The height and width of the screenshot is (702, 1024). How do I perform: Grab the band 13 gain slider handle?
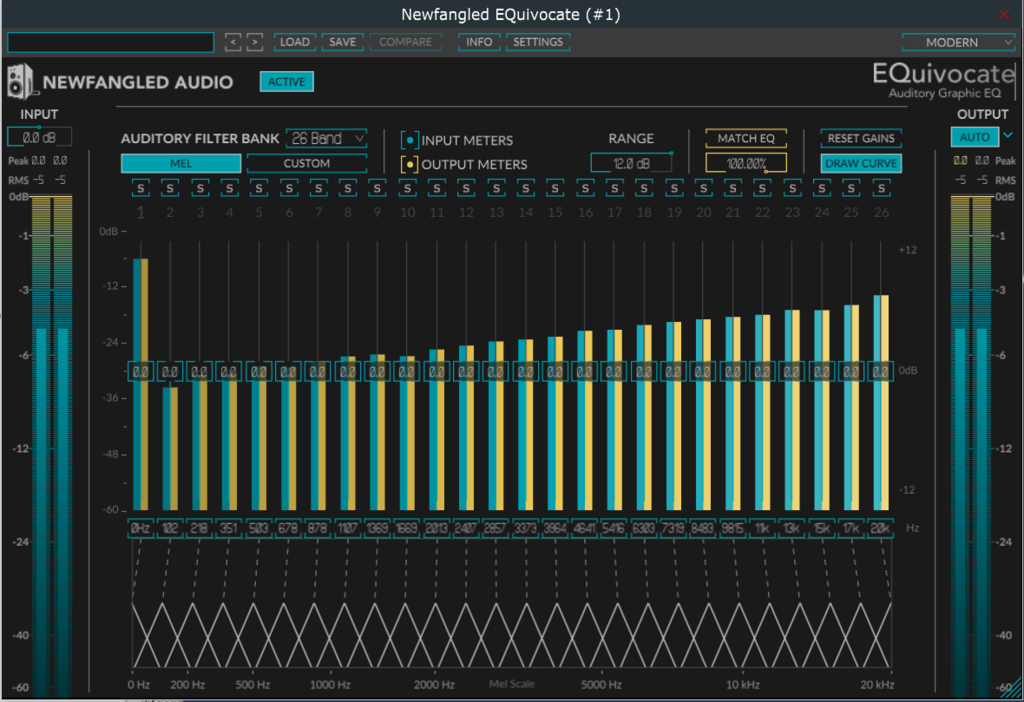[x=496, y=372]
